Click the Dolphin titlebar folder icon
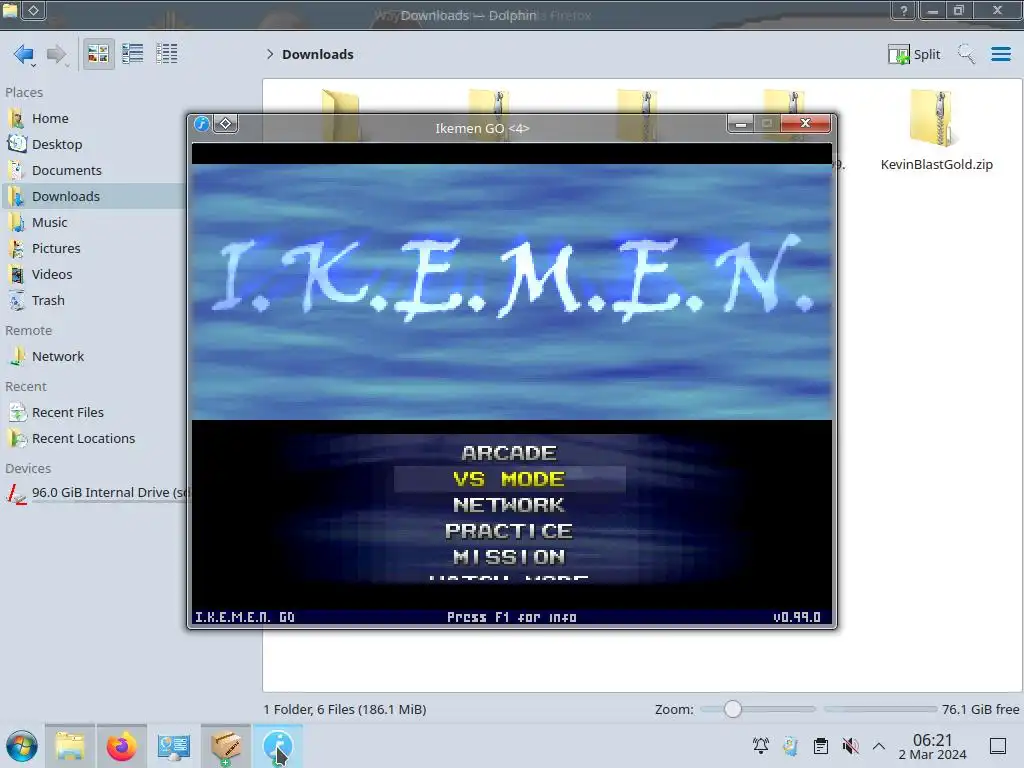The width and height of the screenshot is (1024, 768). pyautogui.click(x=10, y=10)
